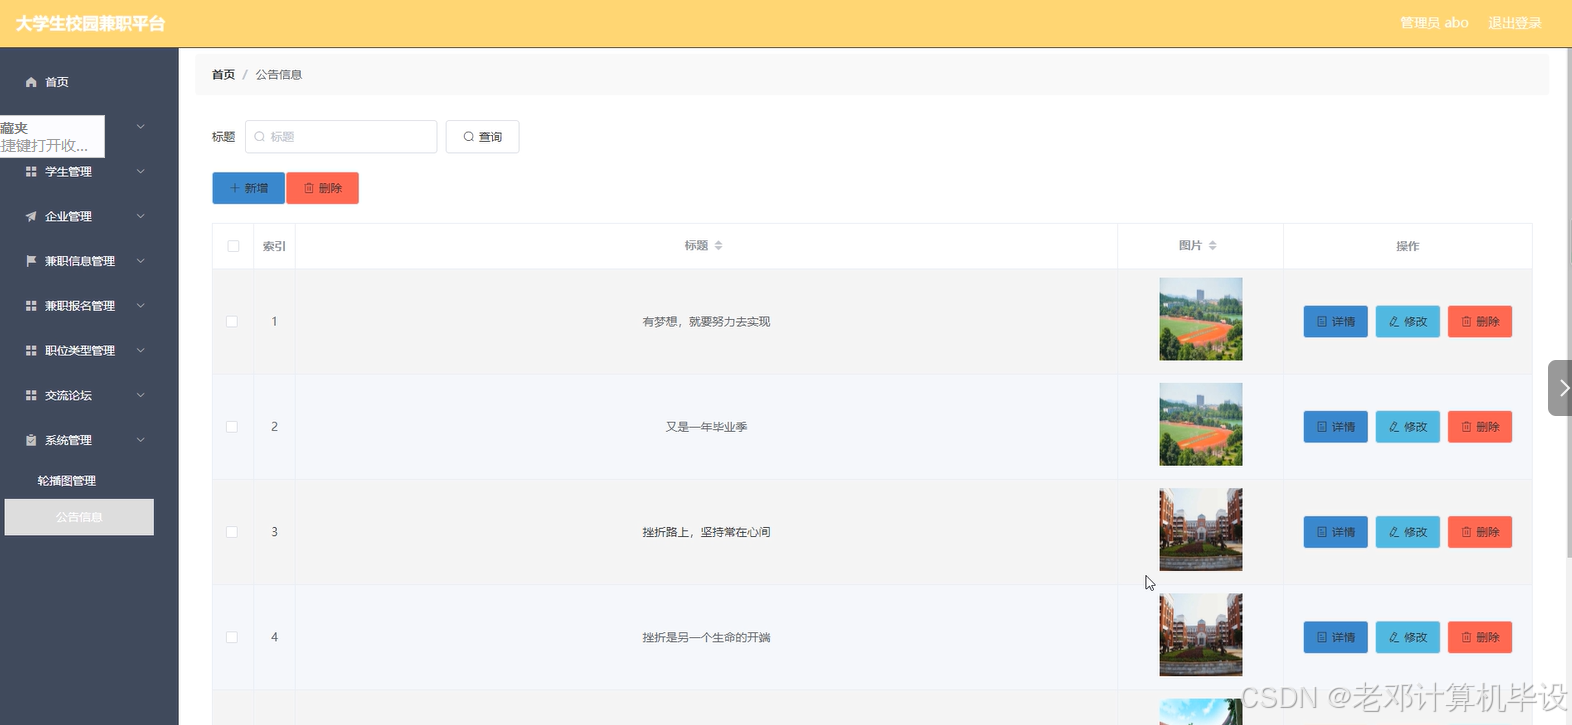1572x725 pixels.
Task: Click the title text 又是一年毕业季
Action: pos(706,427)
